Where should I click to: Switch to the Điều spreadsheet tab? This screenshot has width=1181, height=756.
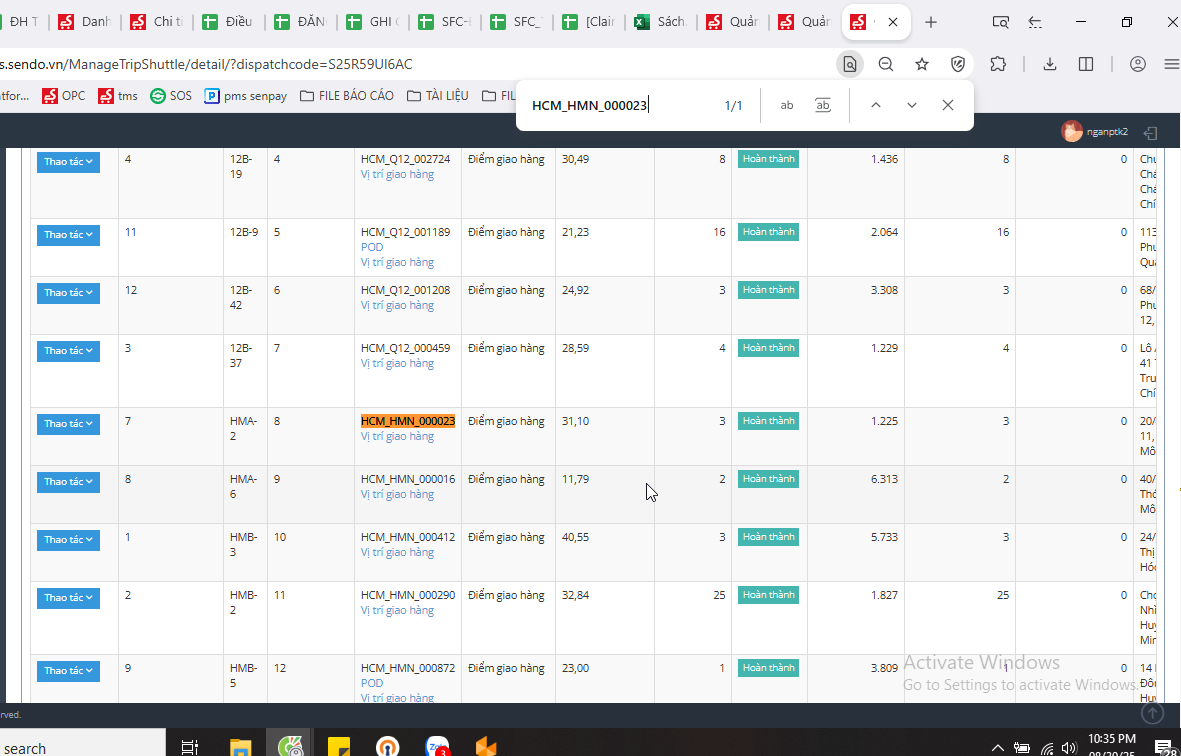(230, 22)
